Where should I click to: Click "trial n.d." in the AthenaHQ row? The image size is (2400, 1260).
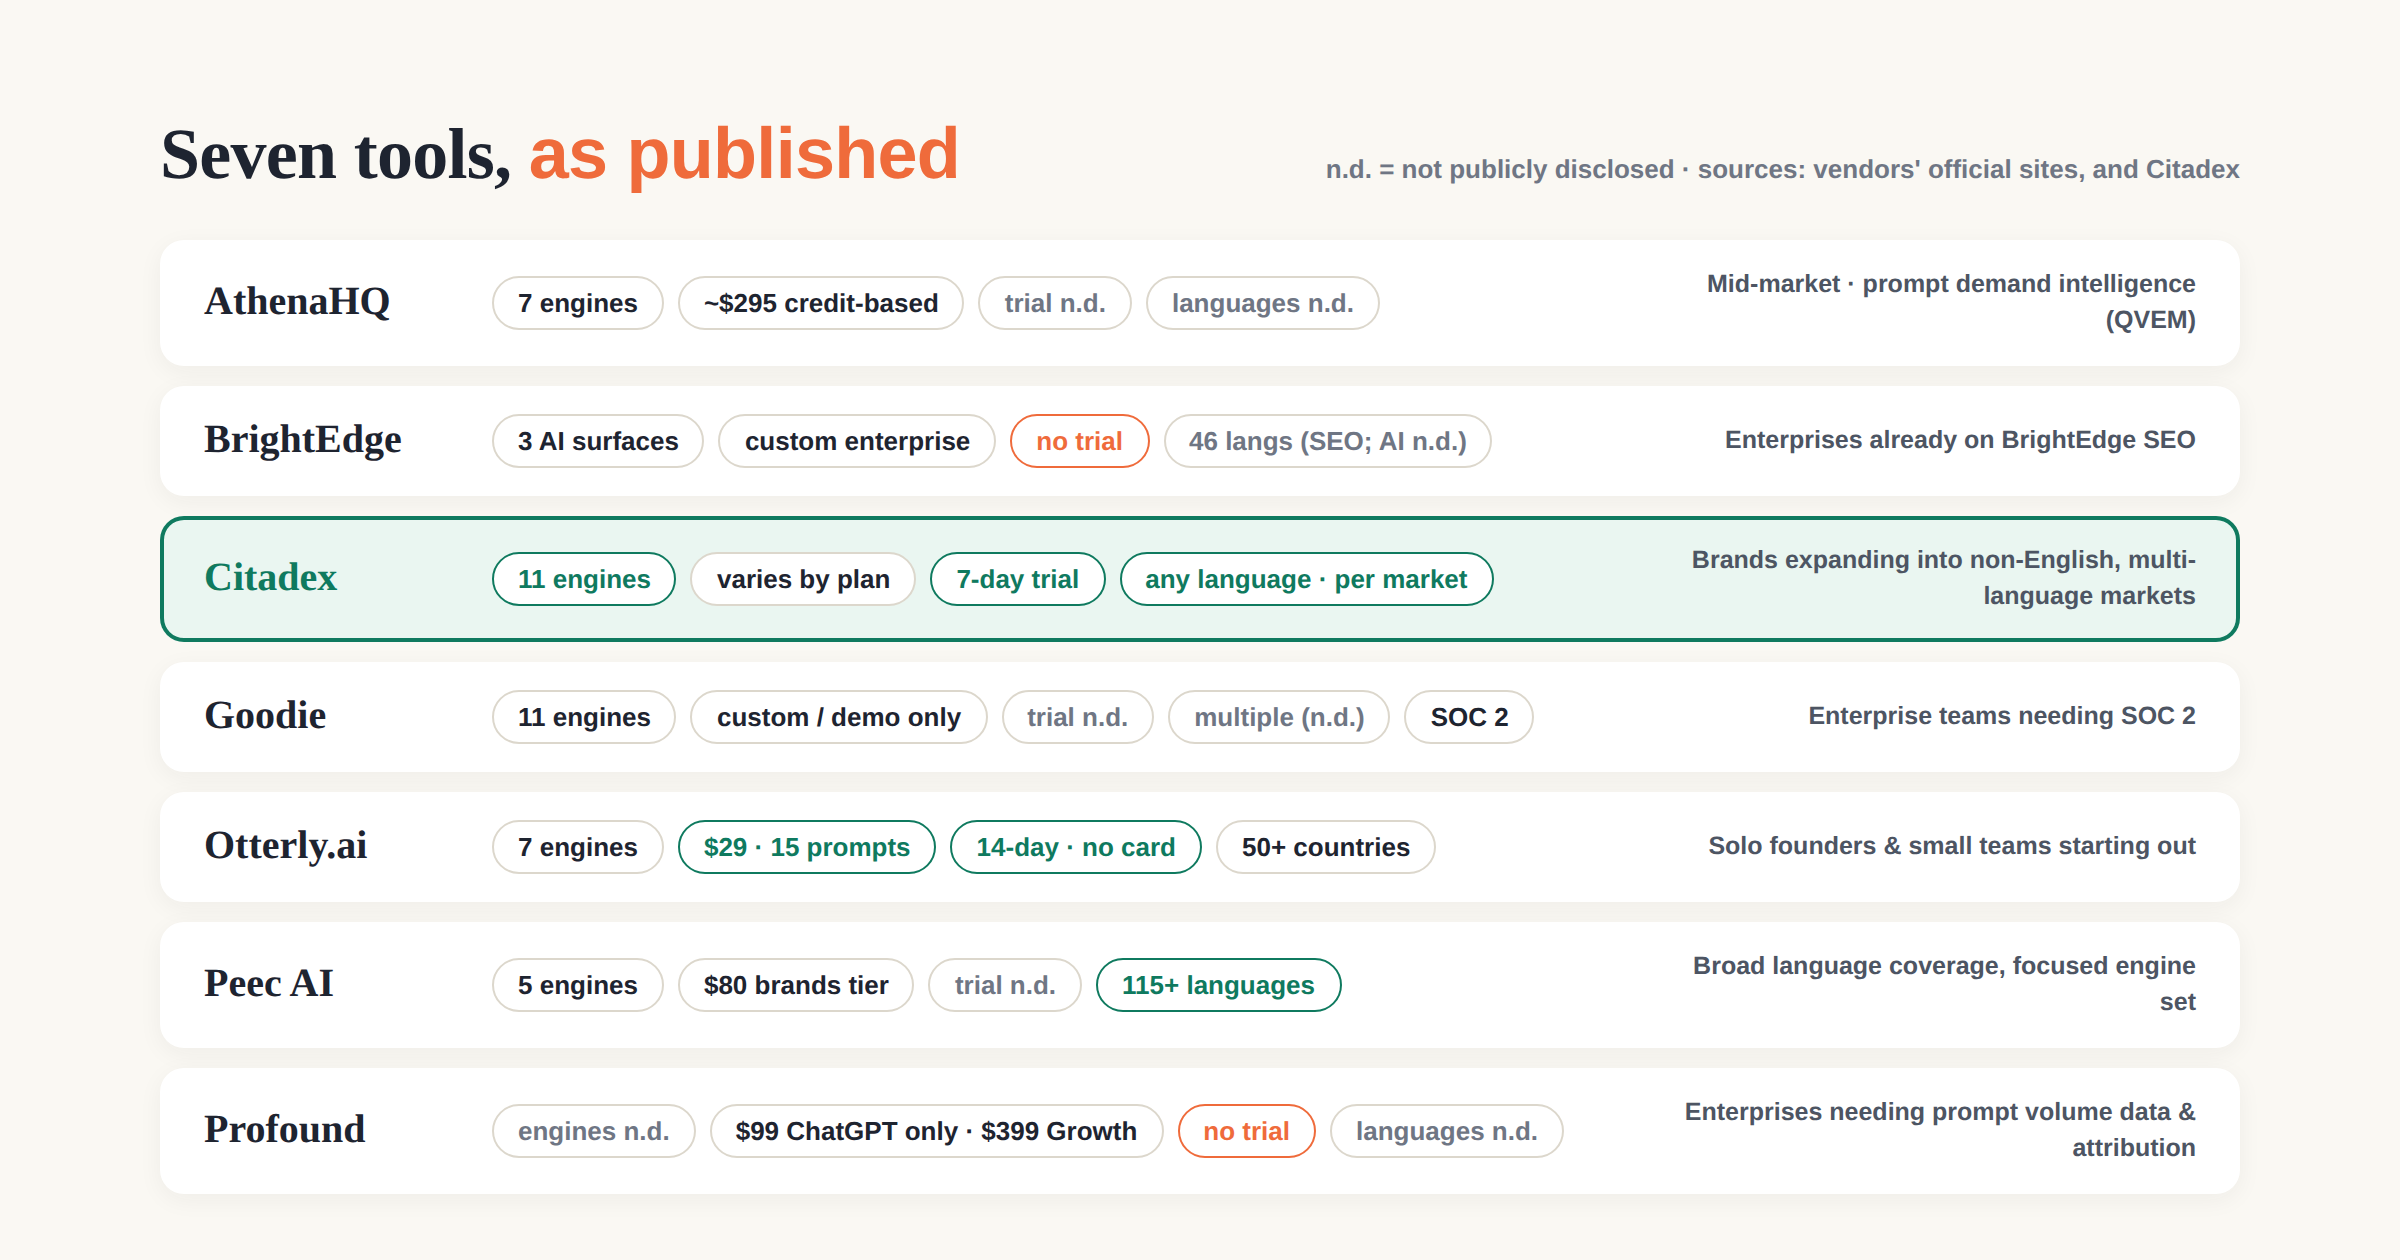tap(1055, 303)
